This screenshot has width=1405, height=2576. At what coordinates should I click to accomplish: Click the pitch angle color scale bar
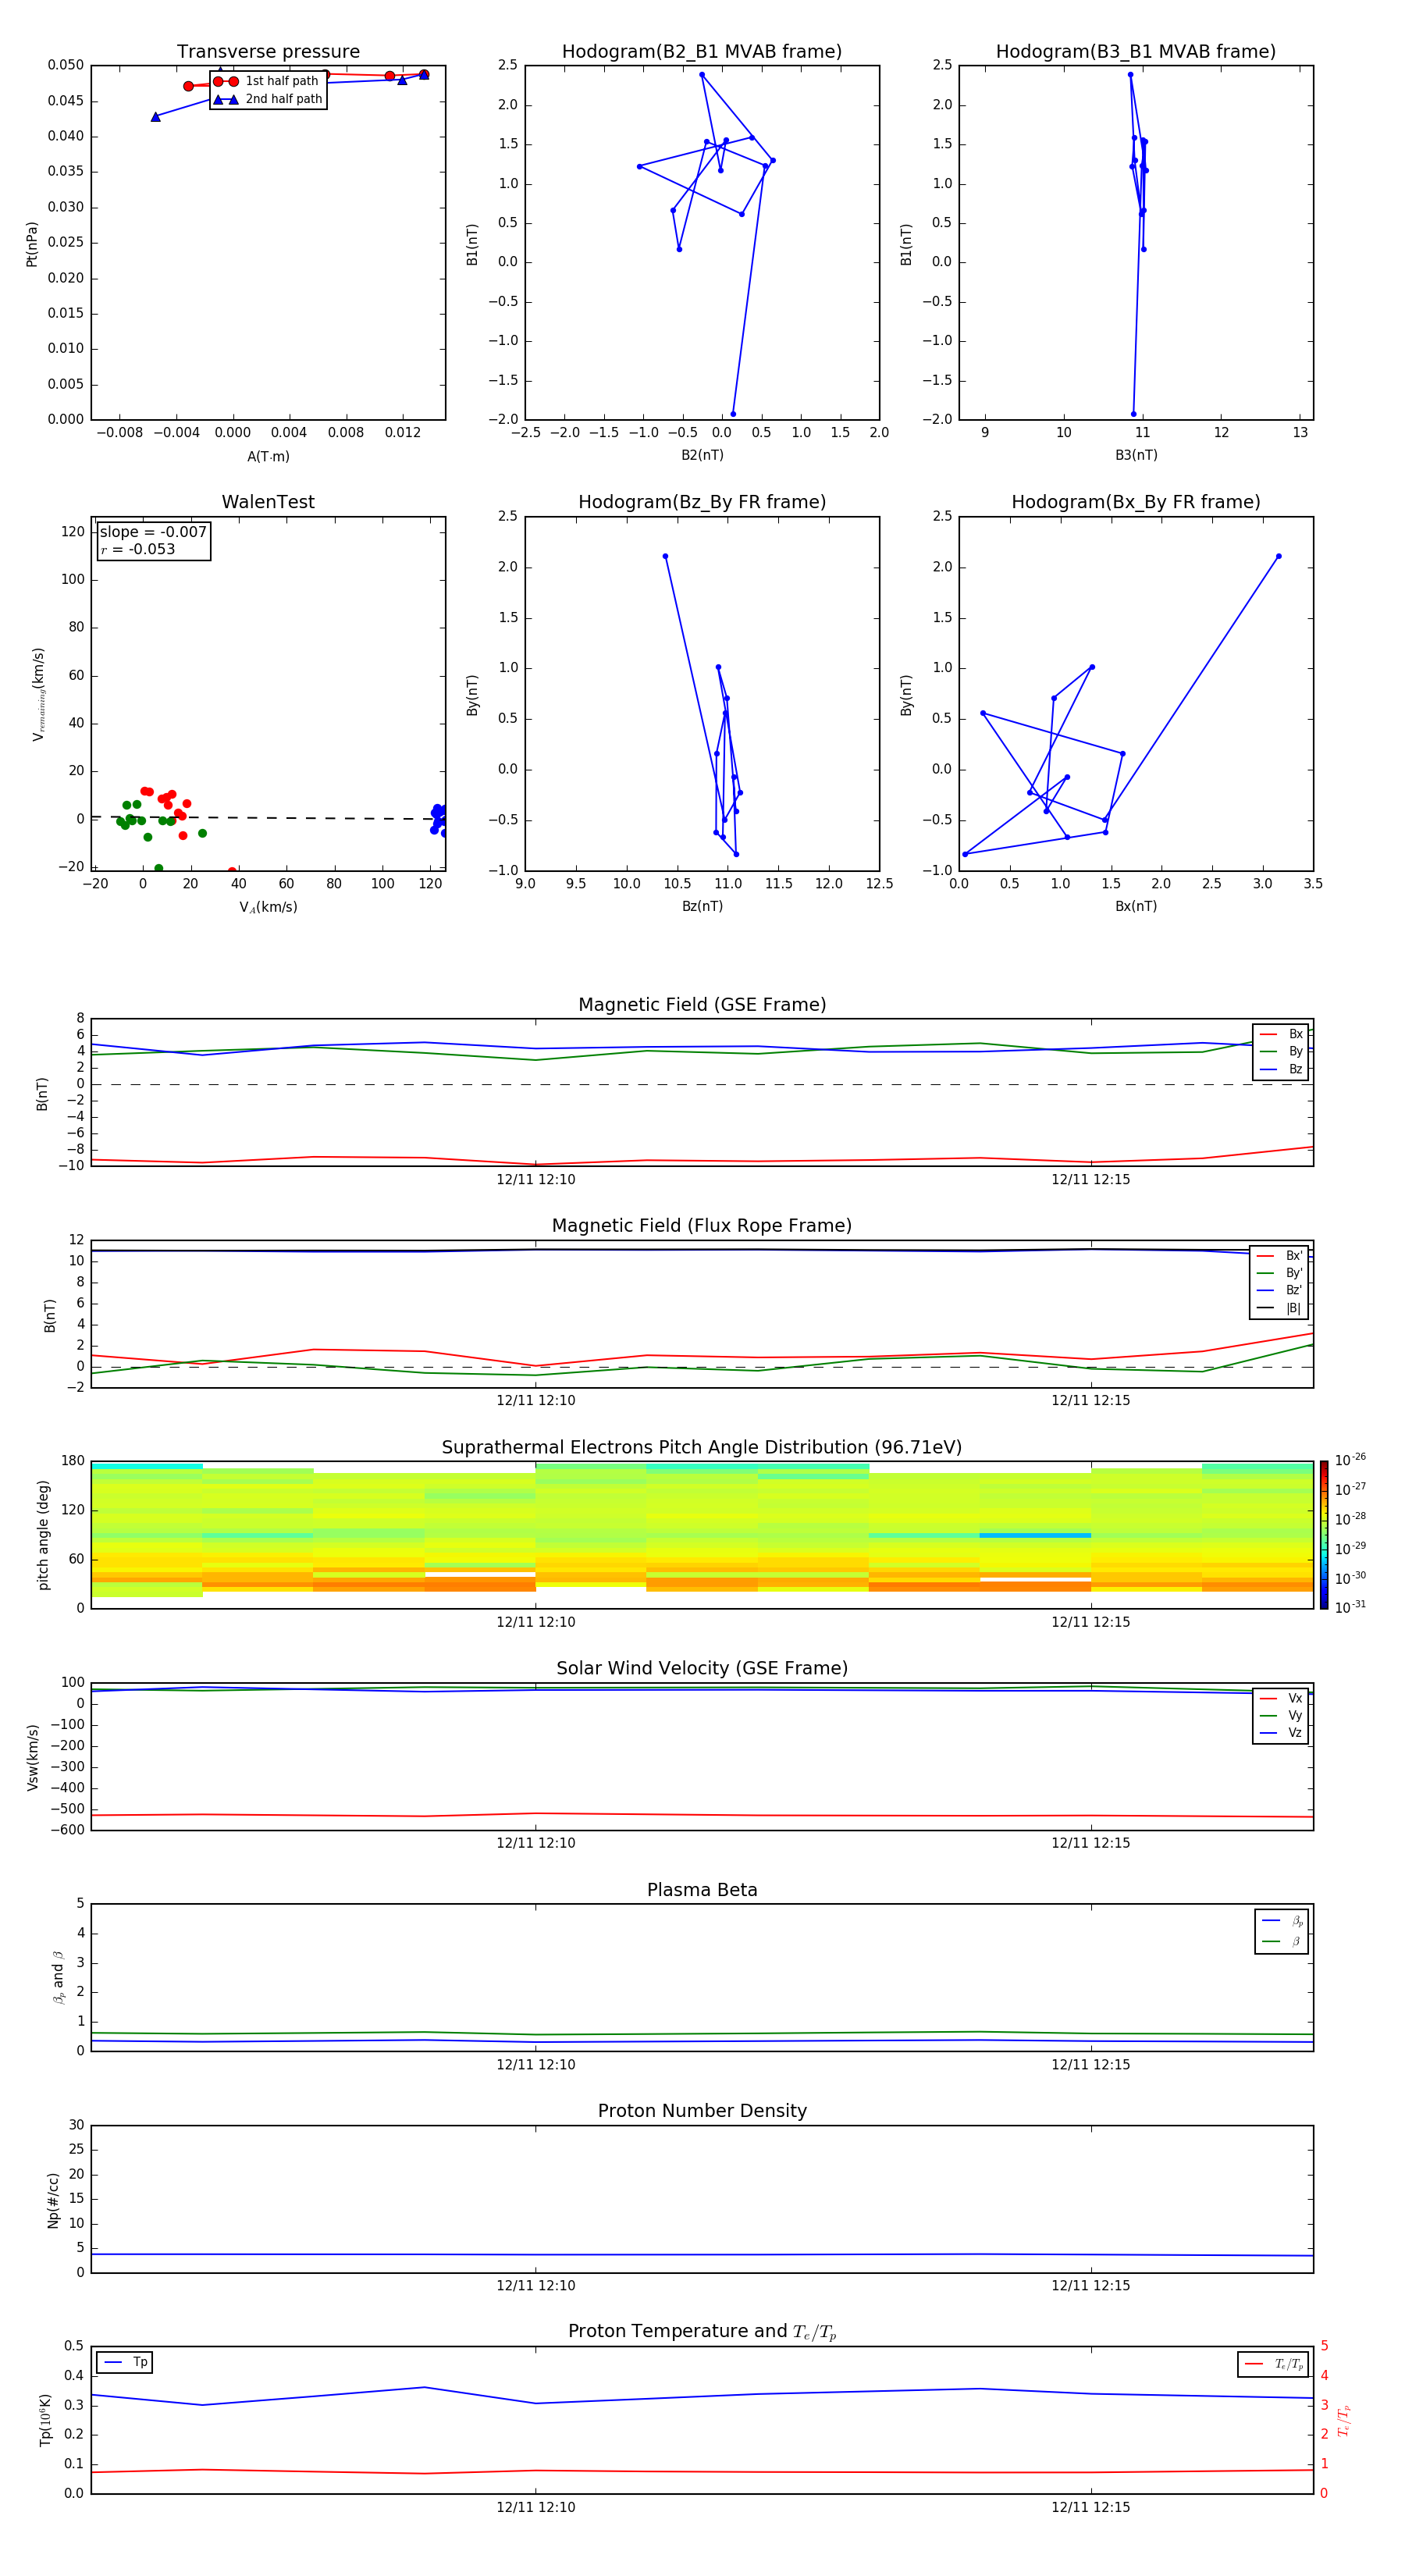coord(1324,1535)
